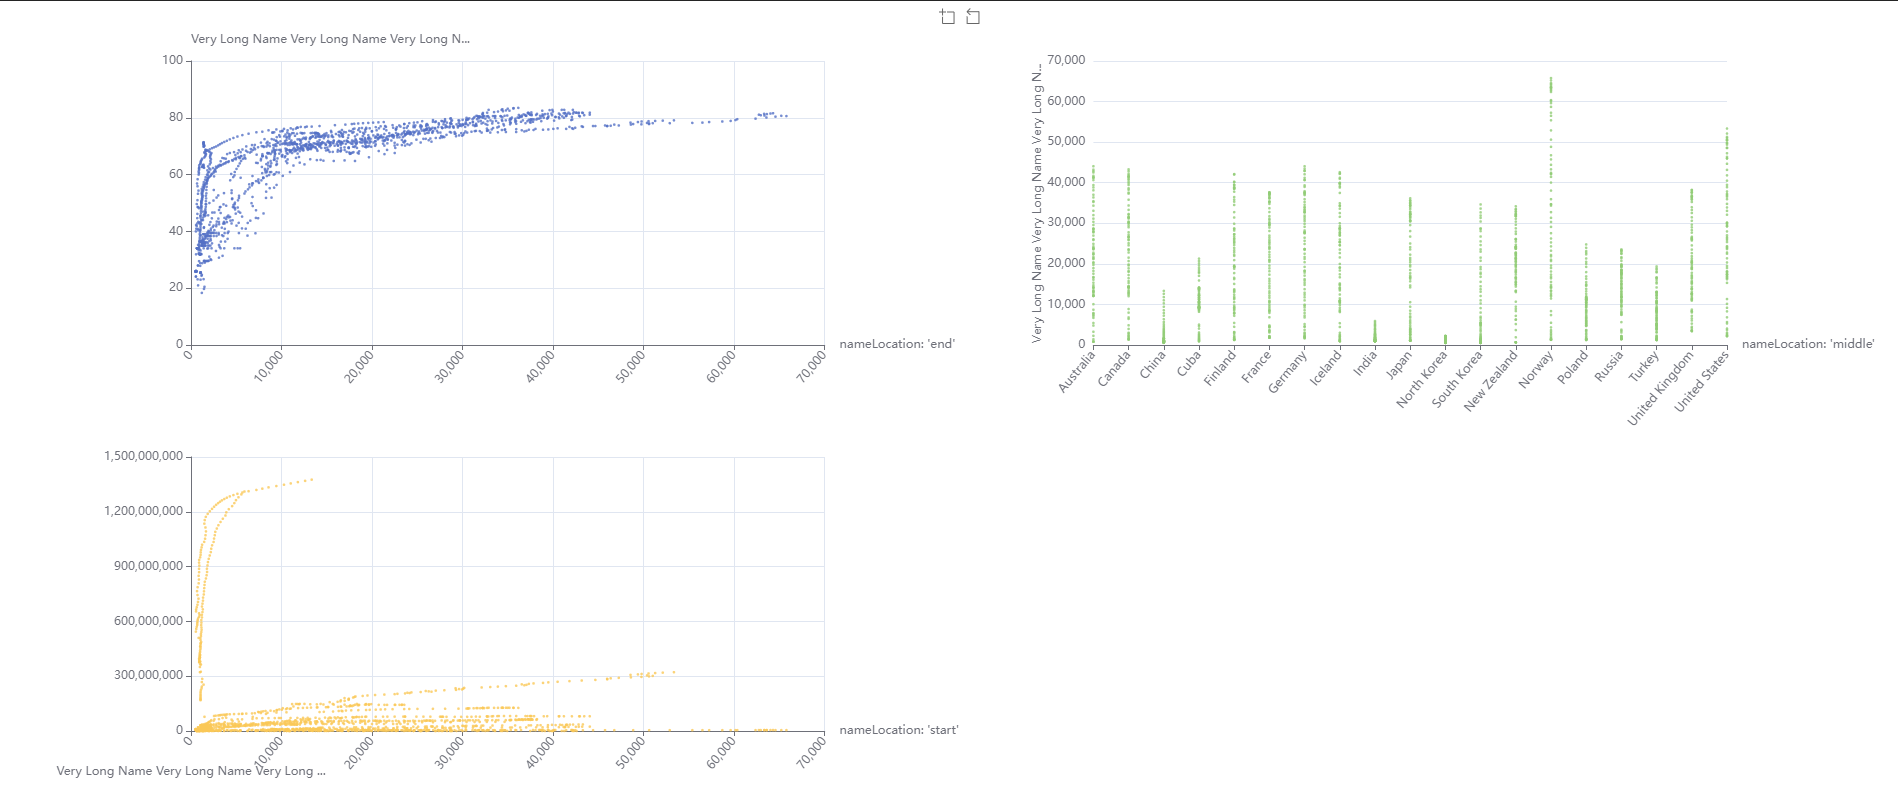Click the 1,500,000,000 y-axis label
Image resolution: width=1898 pixels, height=798 pixels.
coord(144,457)
